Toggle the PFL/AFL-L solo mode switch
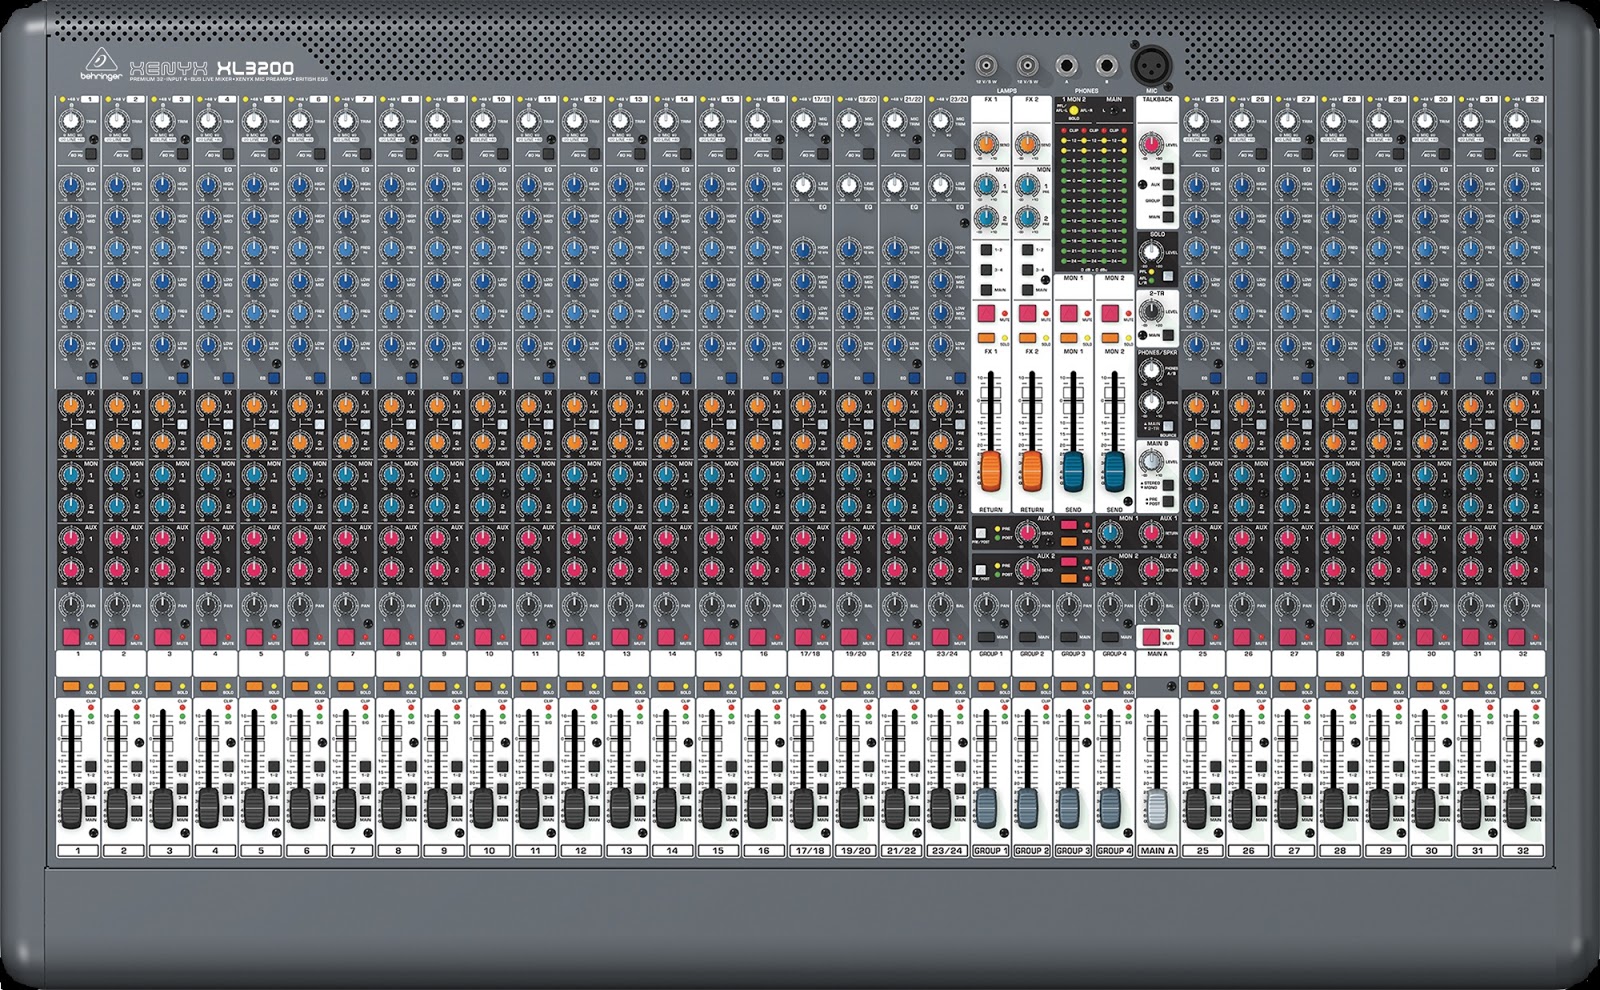The image size is (1600, 990). pyautogui.click(x=1168, y=278)
